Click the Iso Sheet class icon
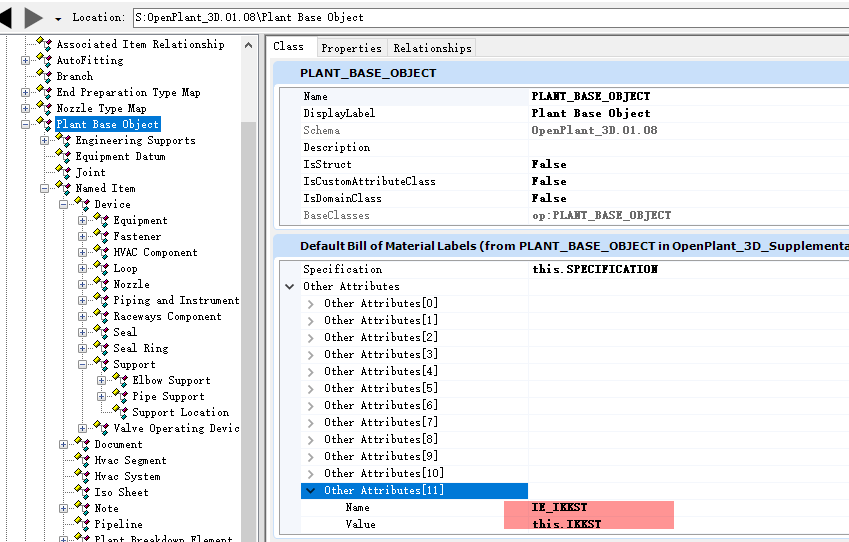 tap(82, 492)
